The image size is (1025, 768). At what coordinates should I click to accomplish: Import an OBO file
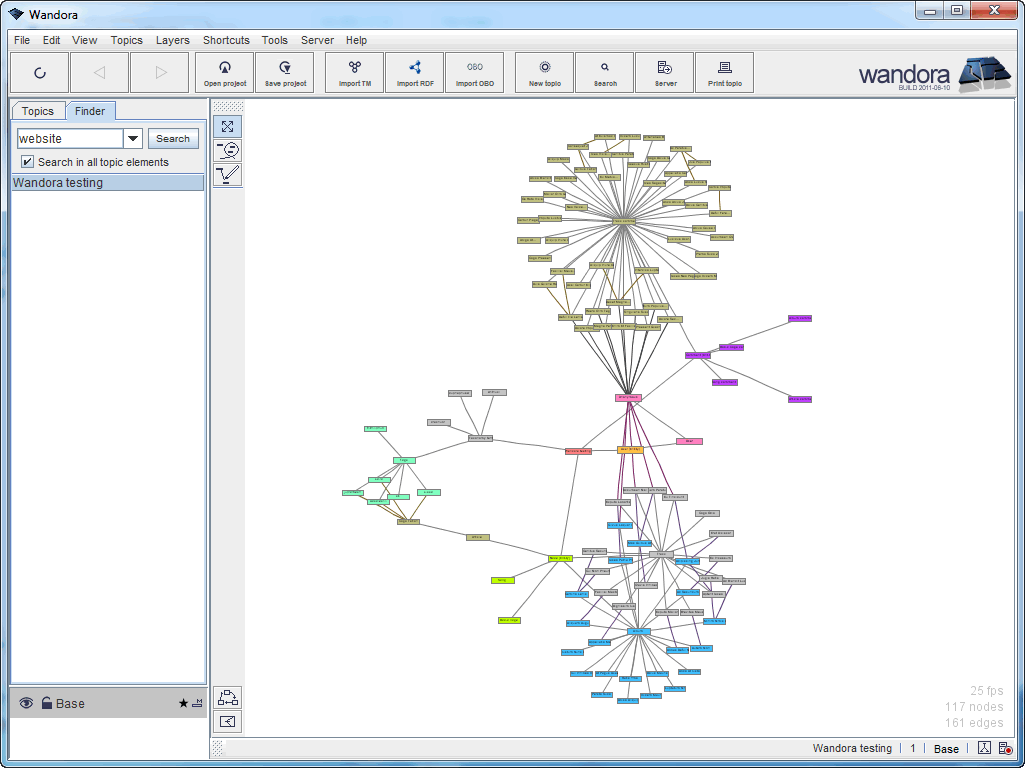pyautogui.click(x=474, y=72)
